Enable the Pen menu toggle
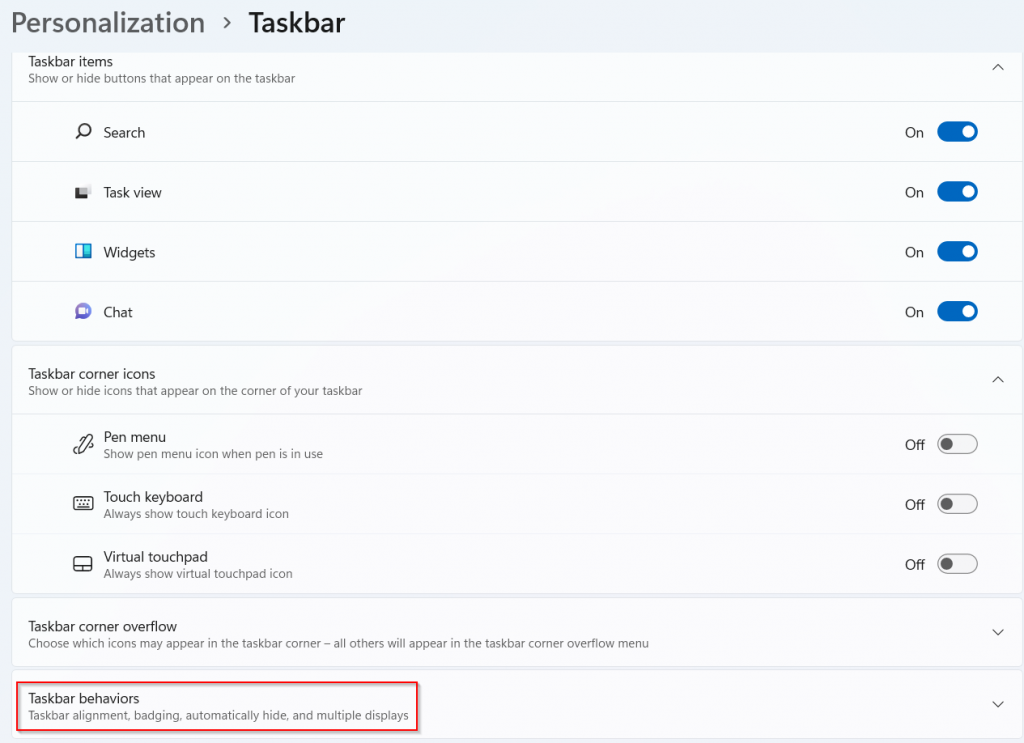 click(x=957, y=445)
